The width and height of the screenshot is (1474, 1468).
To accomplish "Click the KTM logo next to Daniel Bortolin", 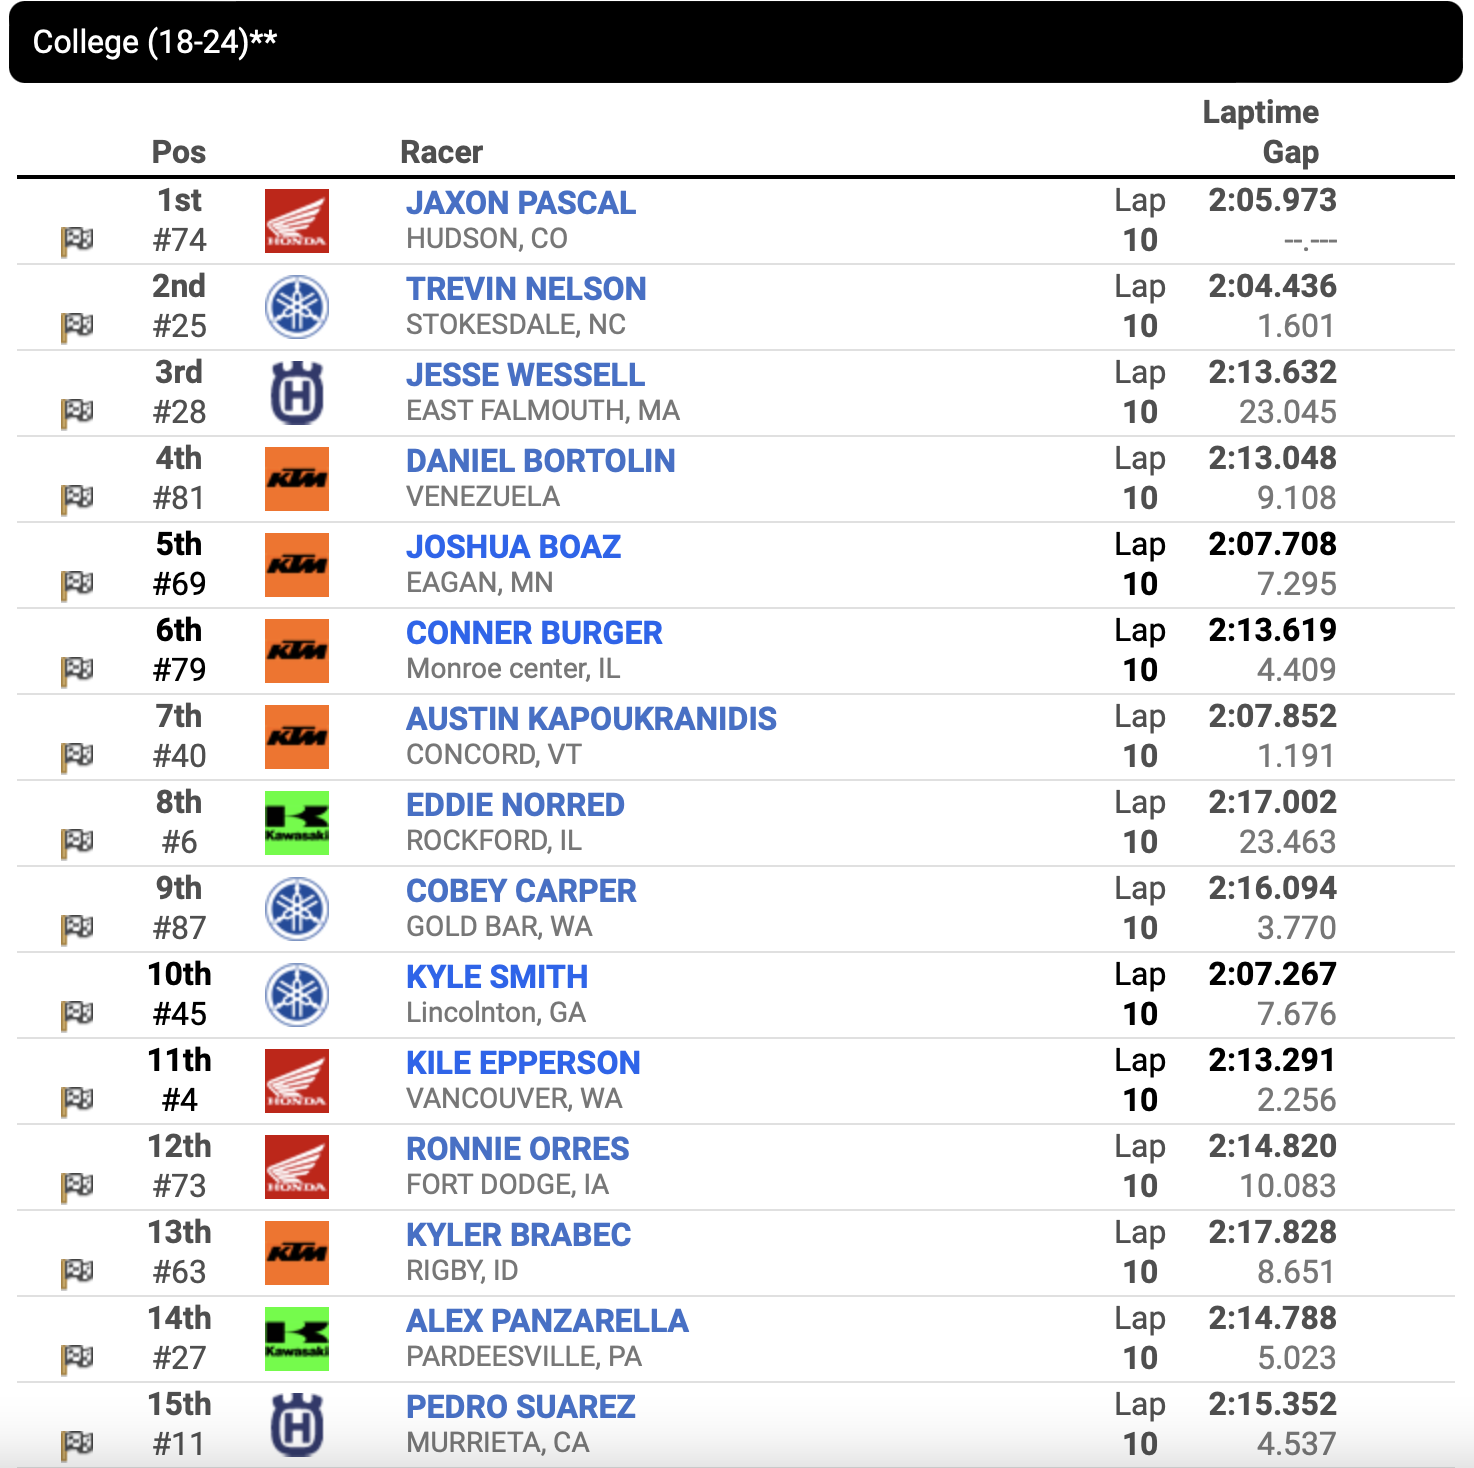I will [296, 479].
